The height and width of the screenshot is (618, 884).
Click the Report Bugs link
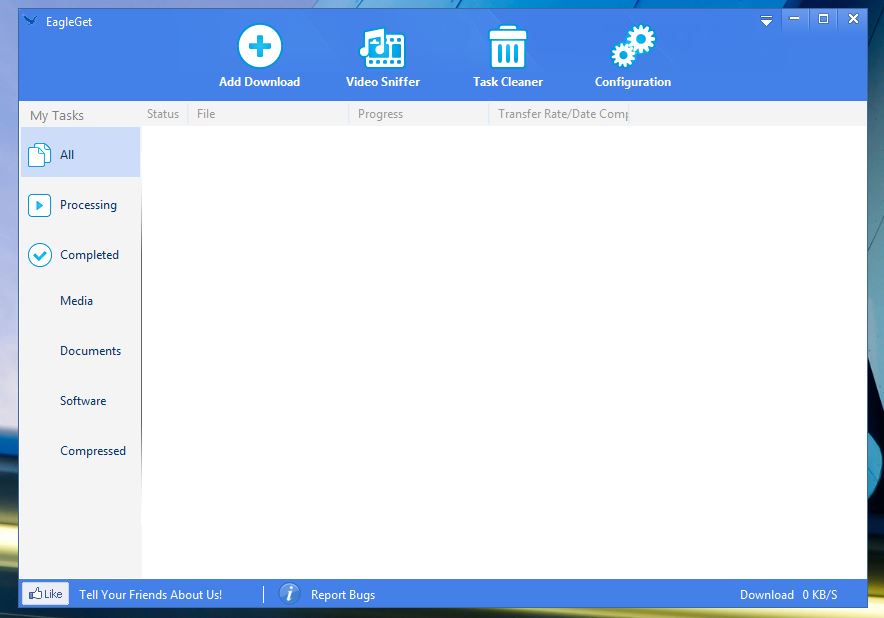(x=343, y=595)
